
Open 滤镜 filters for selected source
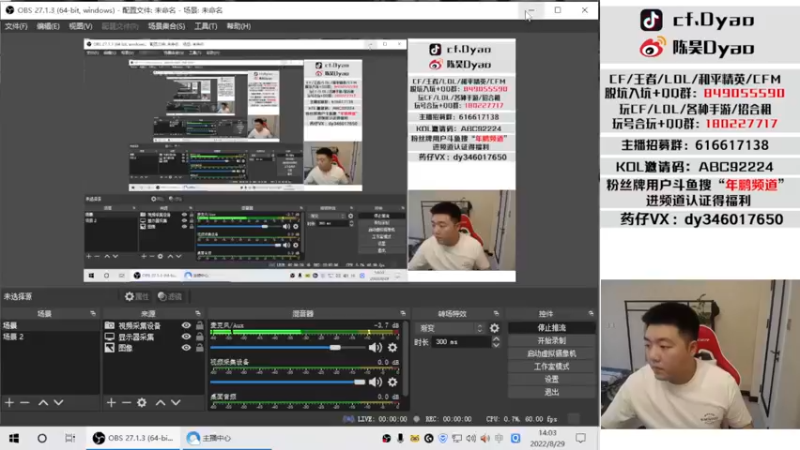tap(170, 296)
